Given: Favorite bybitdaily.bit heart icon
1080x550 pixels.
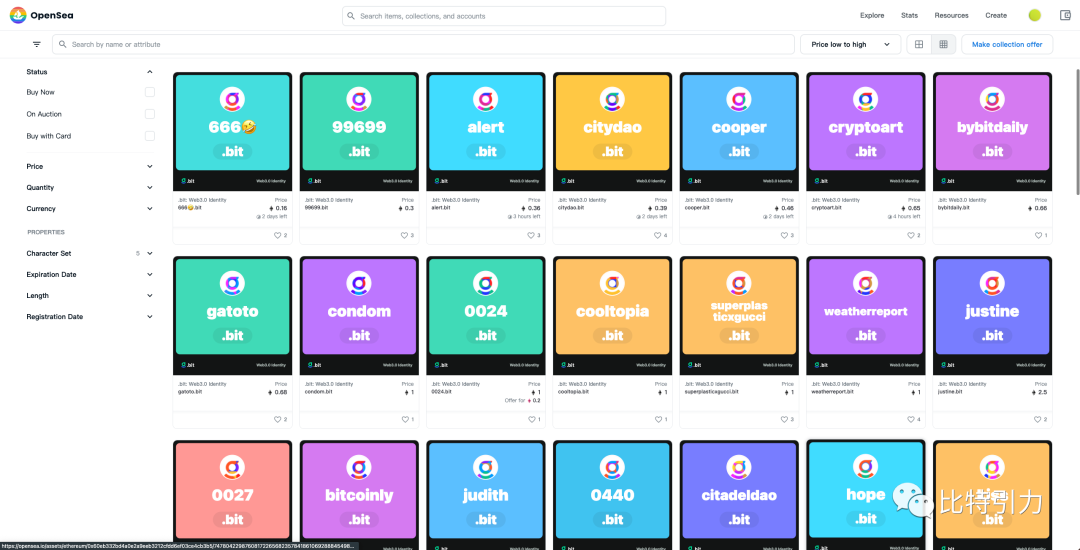Looking at the screenshot, I should [1038, 235].
